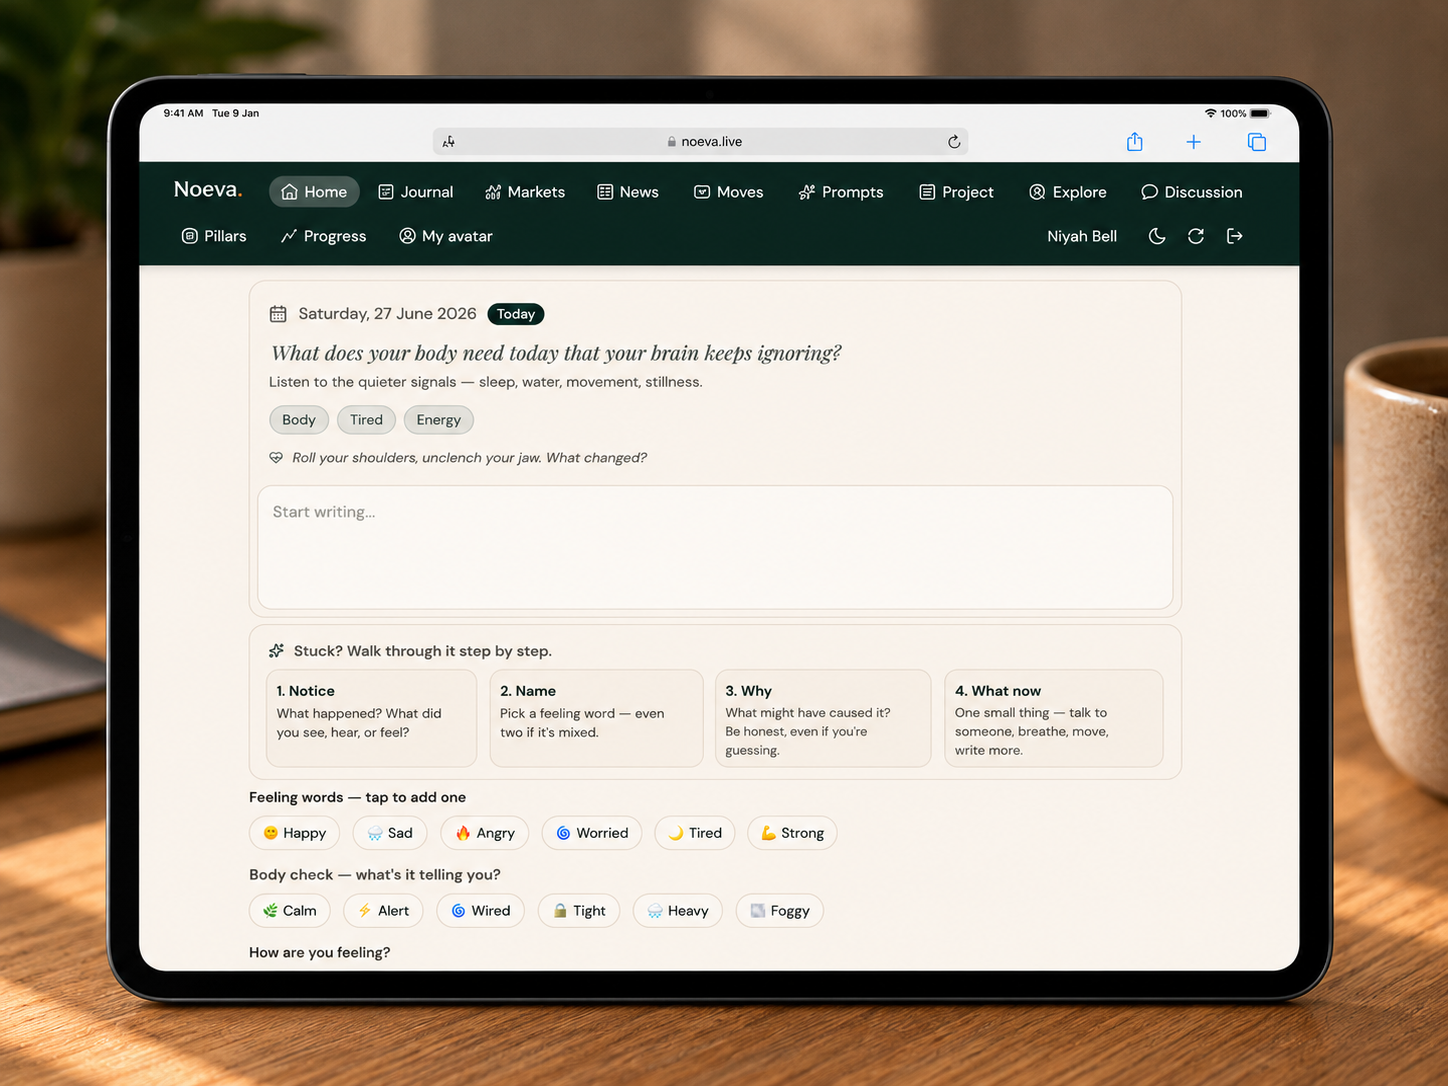Add the Tired feeling word chip with moon
Screen dimensions: 1448x1086
695,833
